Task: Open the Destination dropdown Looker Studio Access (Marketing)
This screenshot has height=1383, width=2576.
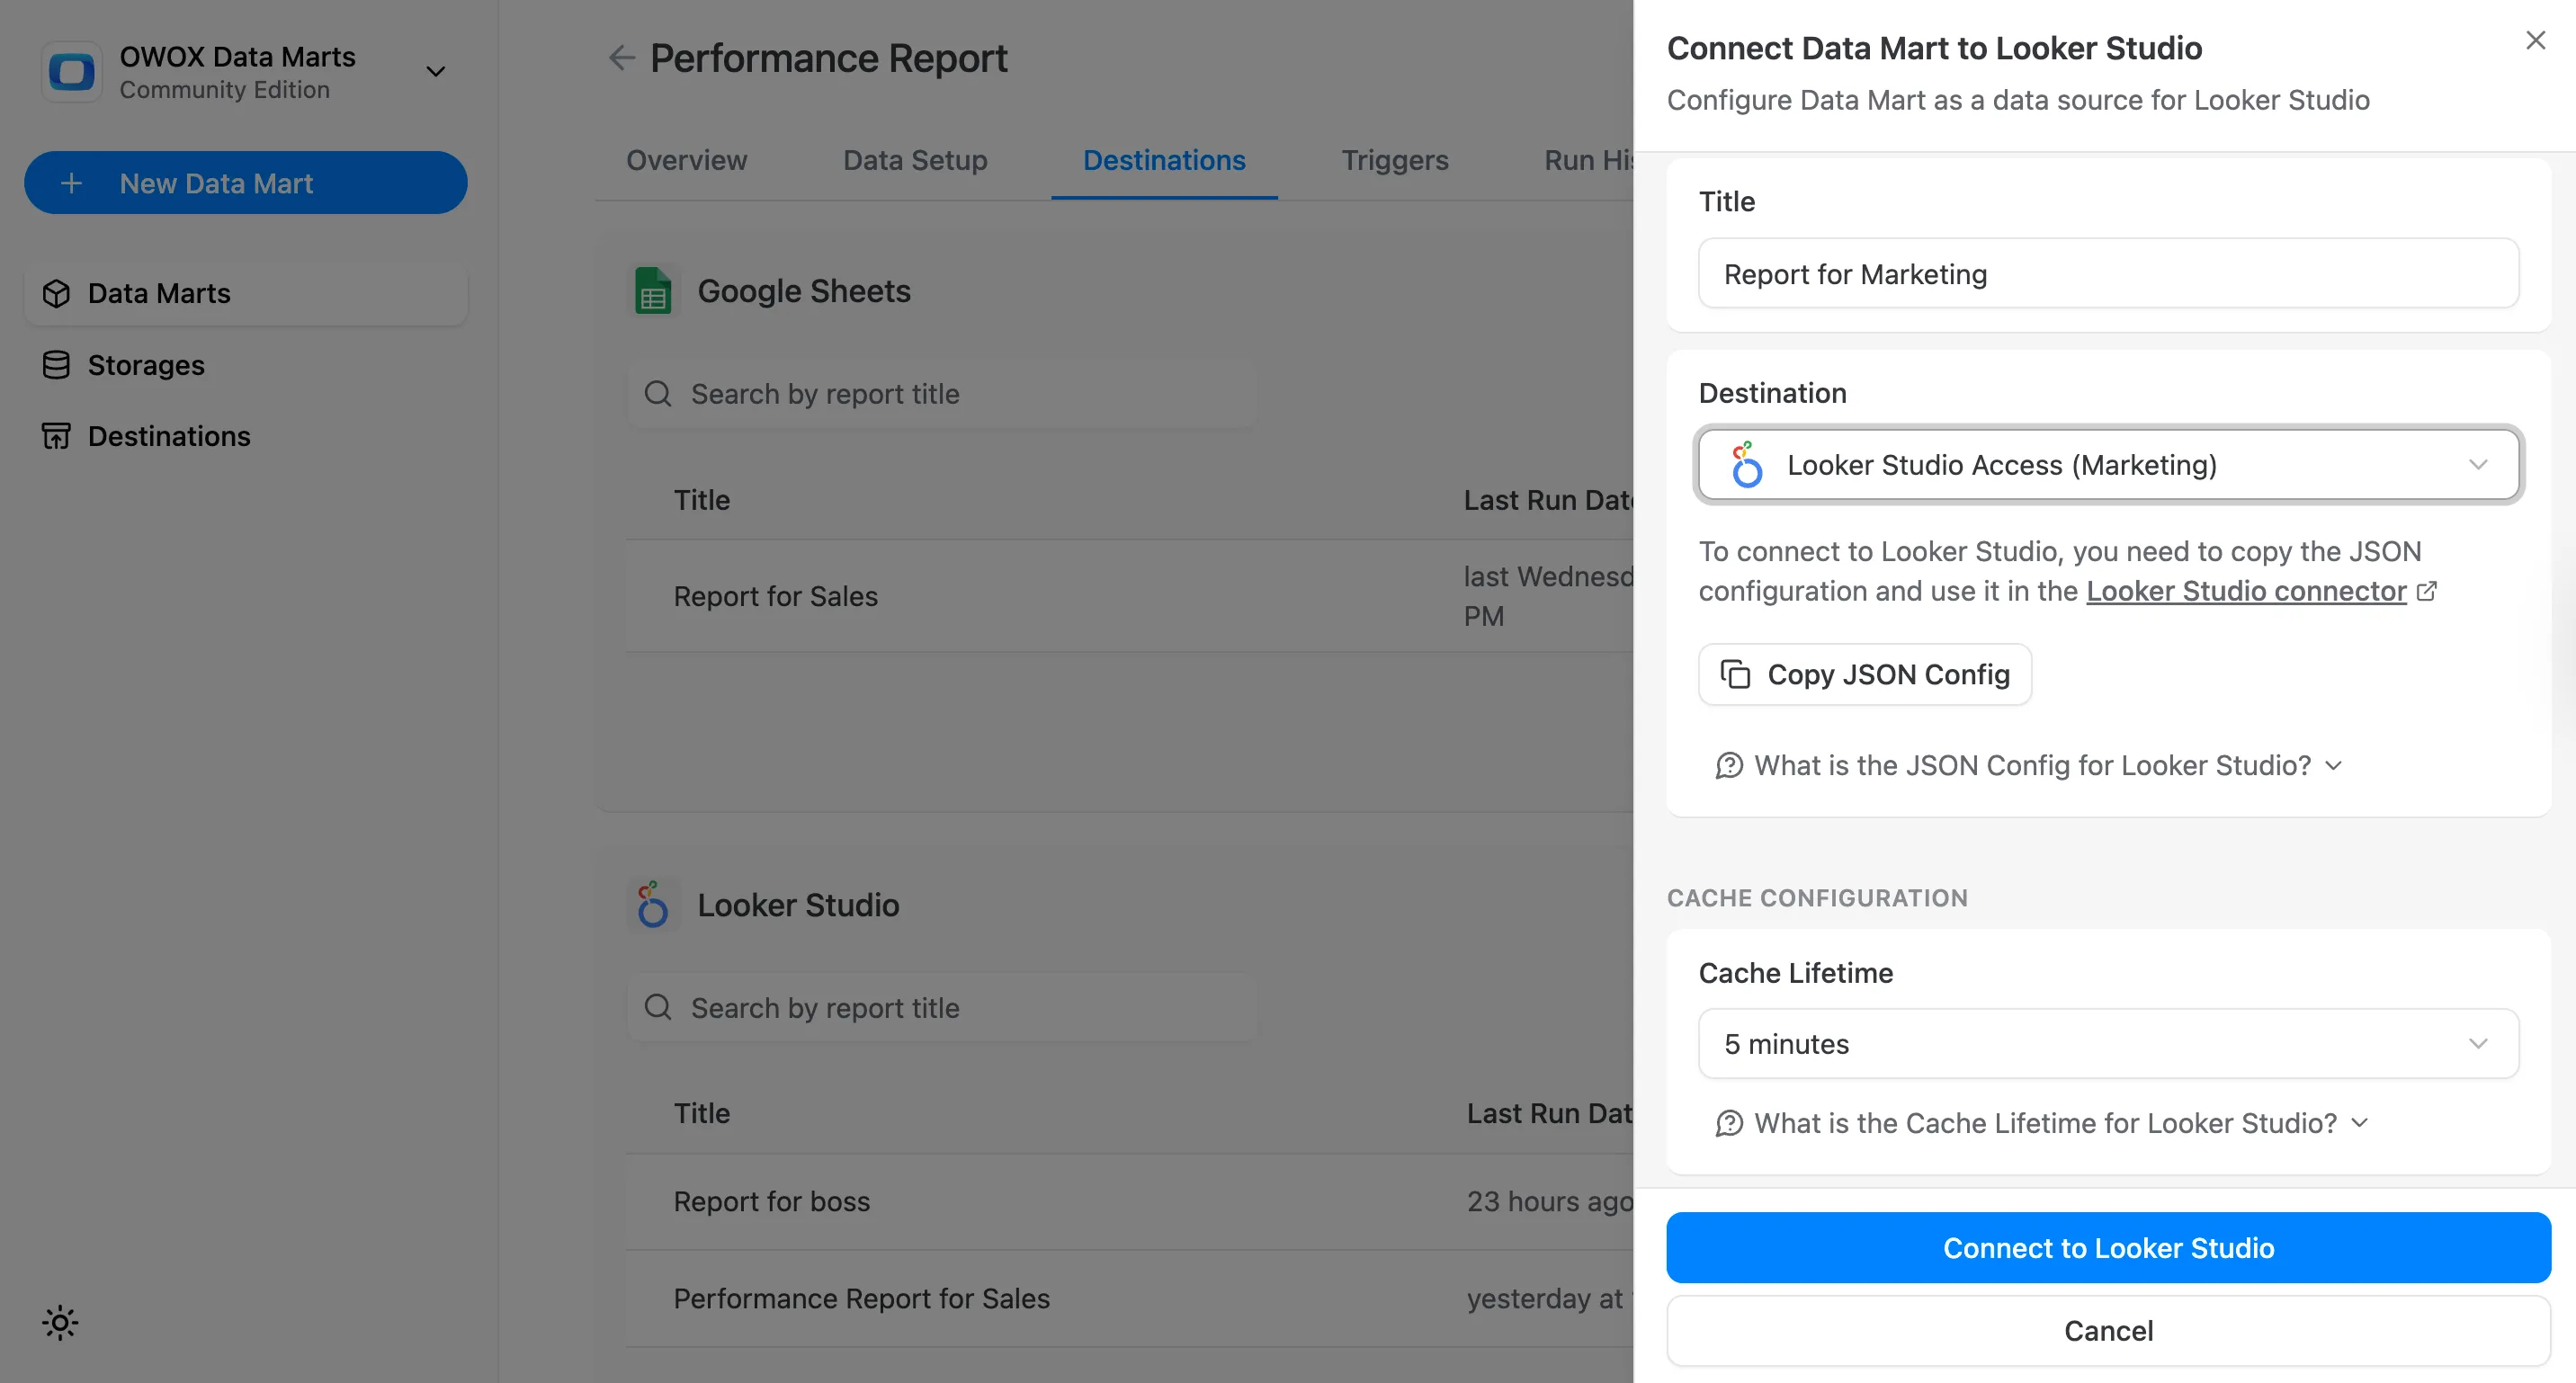Action: pyautogui.click(x=2108, y=465)
